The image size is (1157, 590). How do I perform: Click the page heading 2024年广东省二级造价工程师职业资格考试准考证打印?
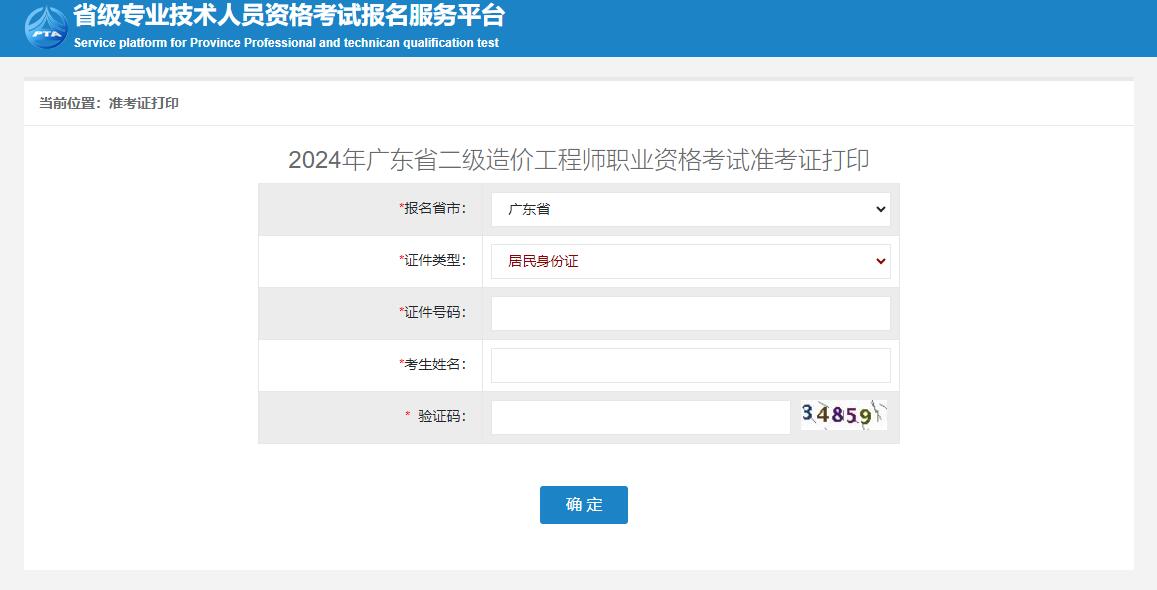(578, 160)
